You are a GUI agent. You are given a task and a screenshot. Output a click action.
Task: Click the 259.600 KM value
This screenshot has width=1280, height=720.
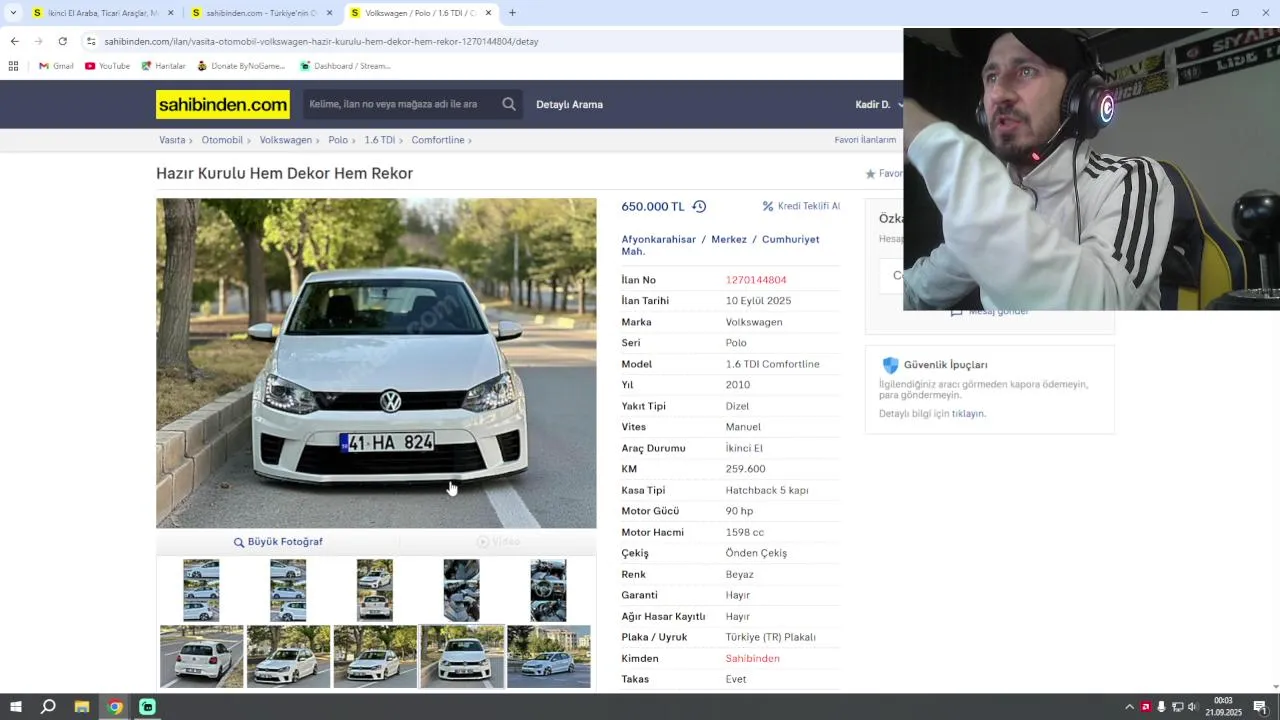[x=745, y=469]
